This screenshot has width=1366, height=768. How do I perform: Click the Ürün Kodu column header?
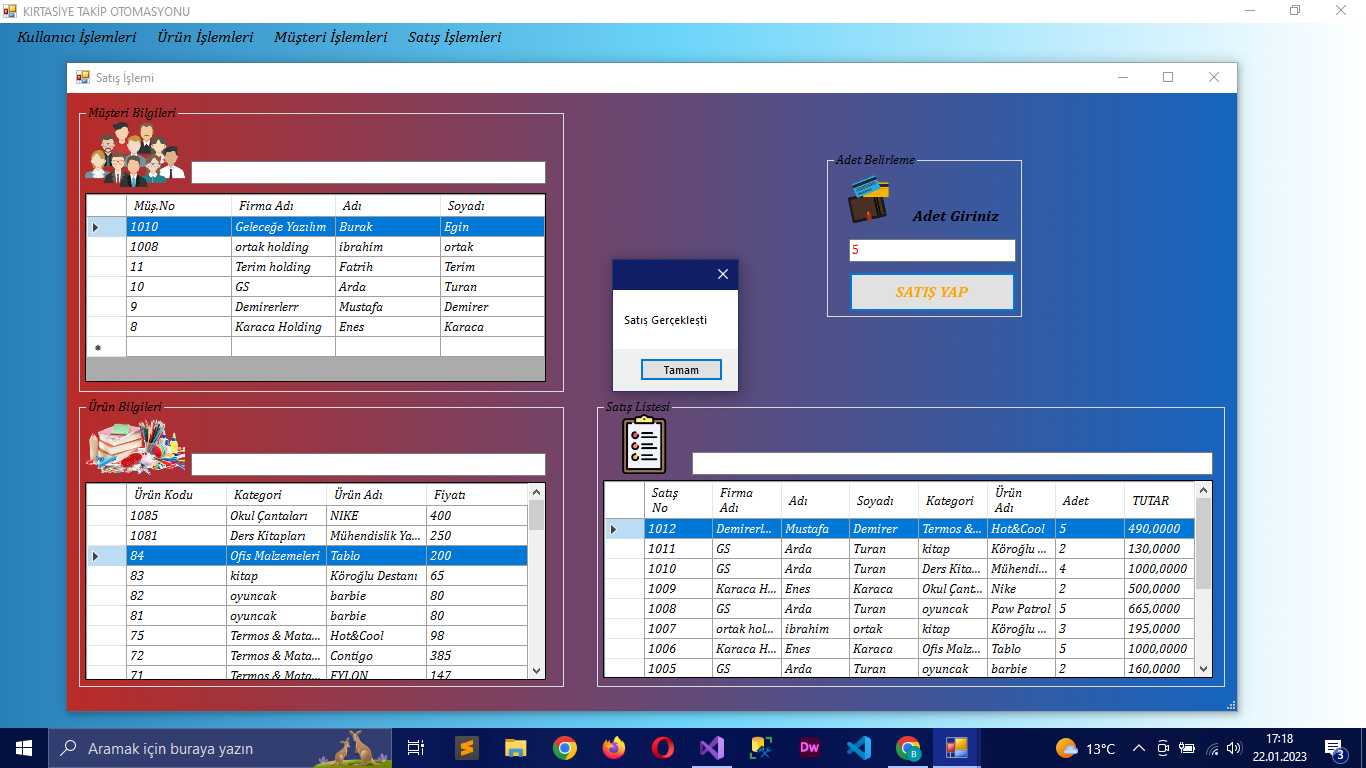tap(177, 495)
